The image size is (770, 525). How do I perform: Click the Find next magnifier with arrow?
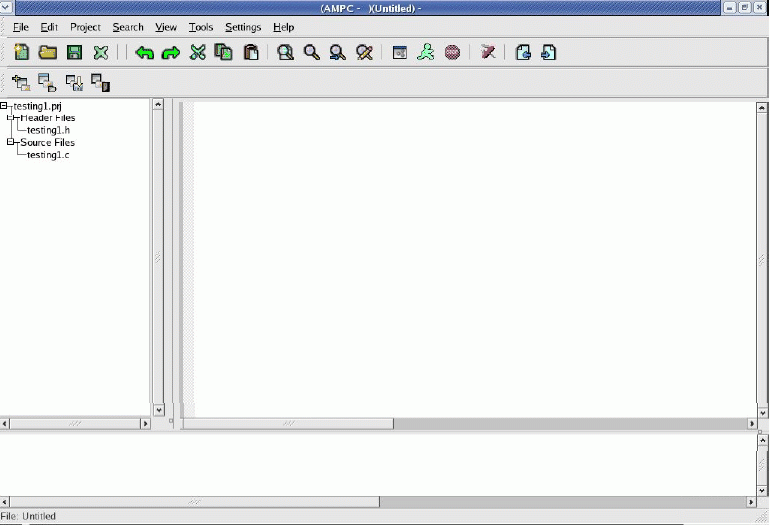(x=337, y=52)
